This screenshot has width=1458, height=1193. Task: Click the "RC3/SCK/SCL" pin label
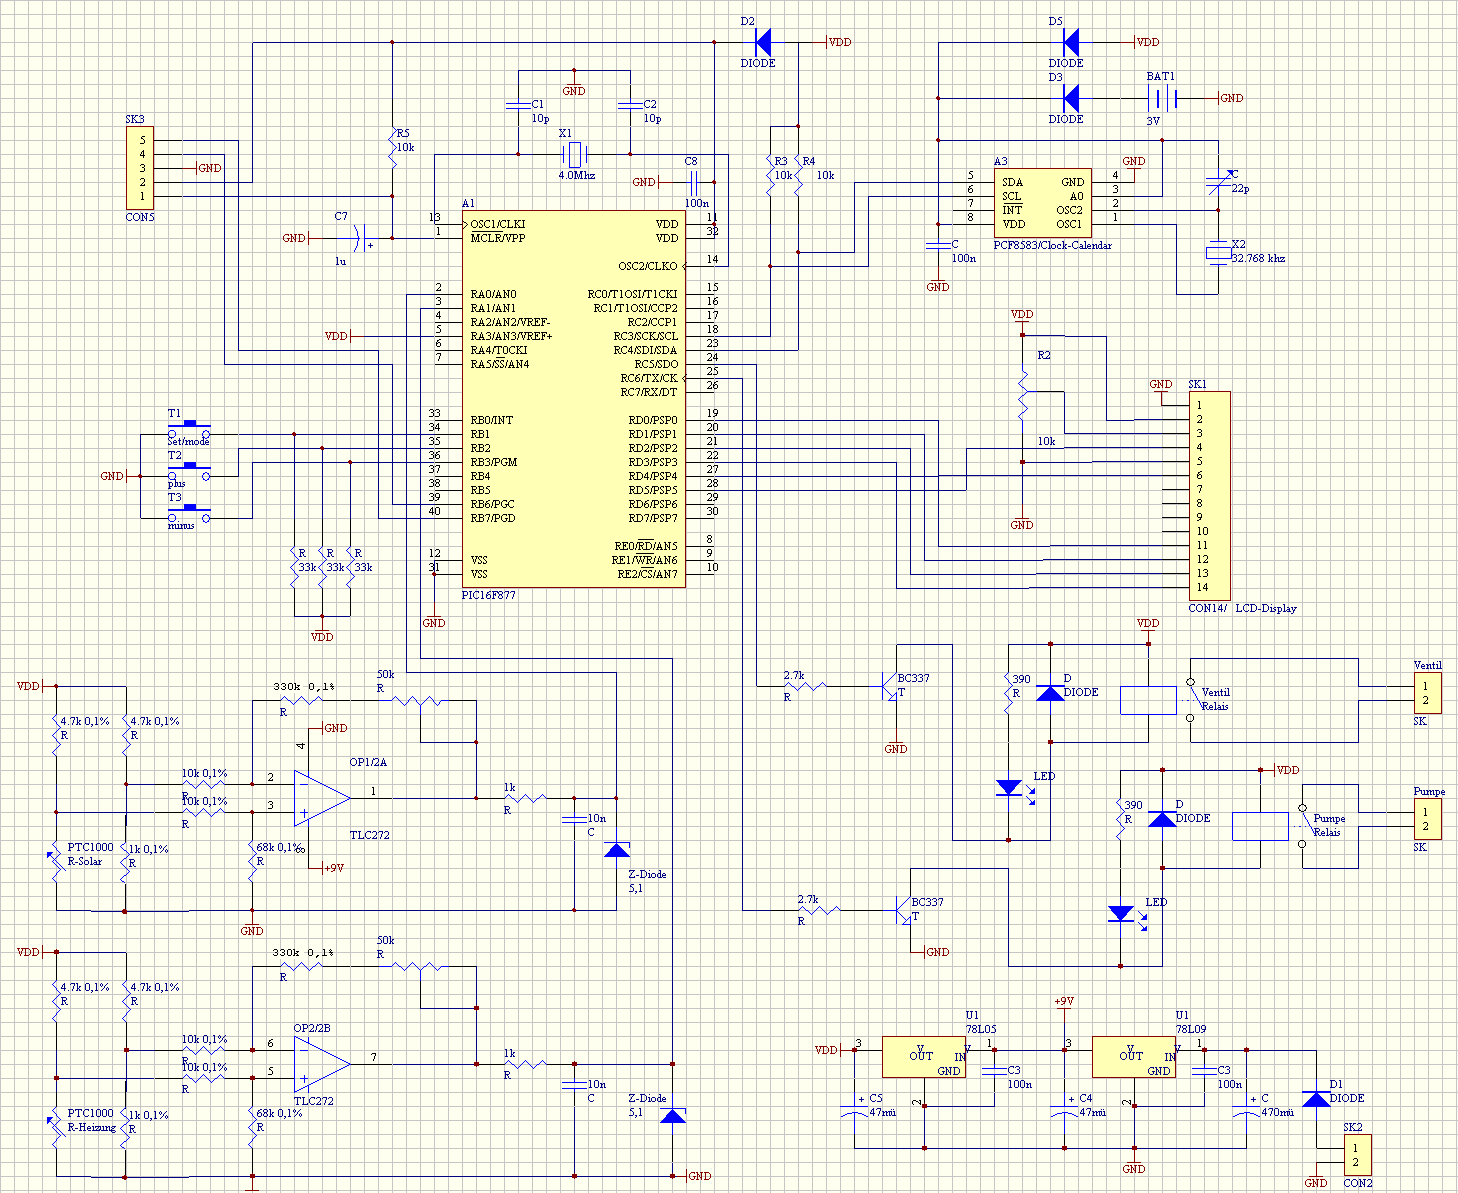645,336
